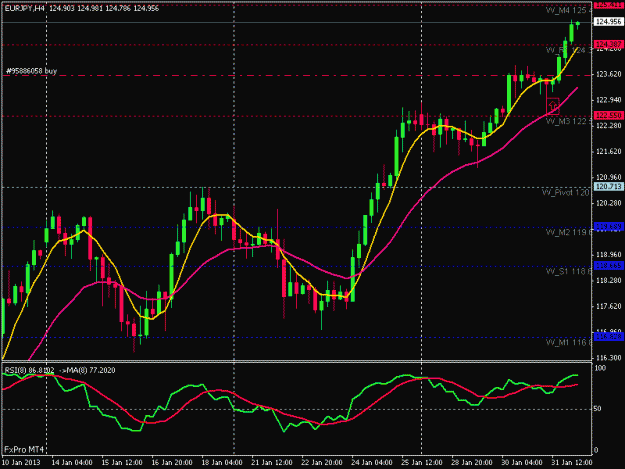Click the 25 Jan 12:00 time label
The width and height of the screenshot is (625, 469).
(x=422, y=462)
